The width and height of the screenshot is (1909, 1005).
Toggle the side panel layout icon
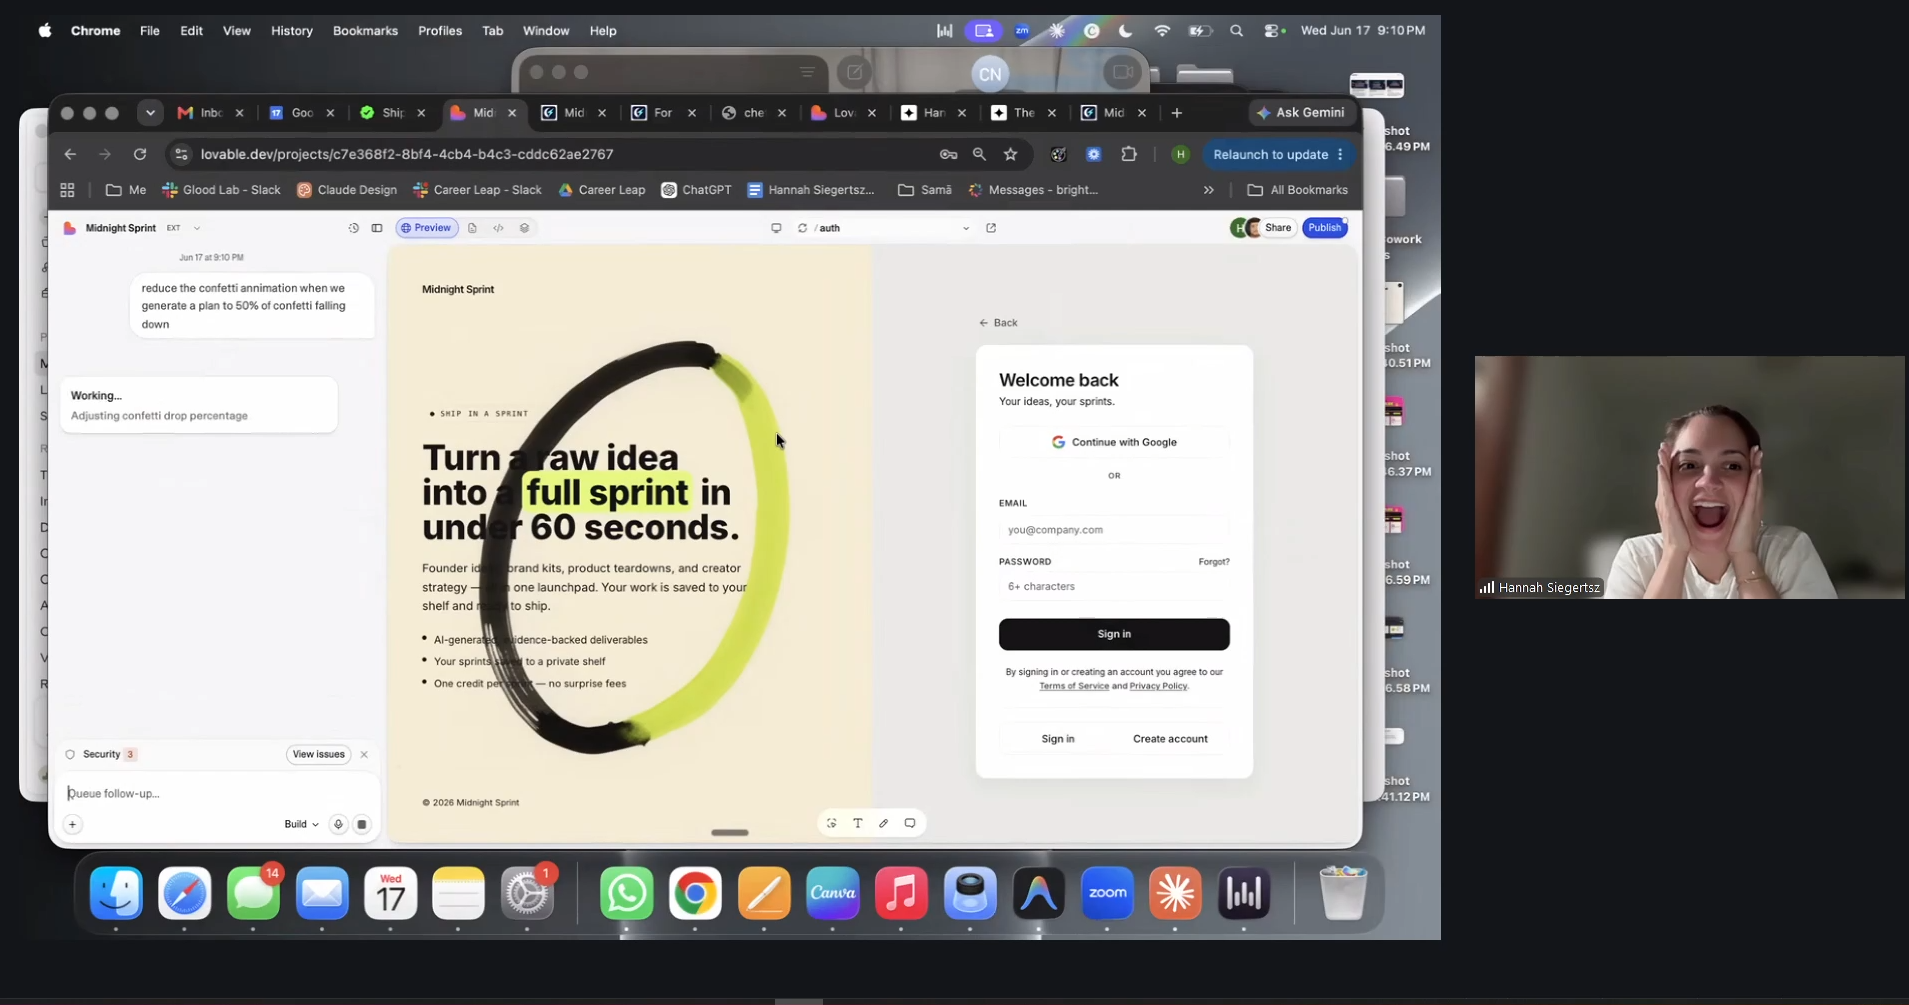pos(377,228)
